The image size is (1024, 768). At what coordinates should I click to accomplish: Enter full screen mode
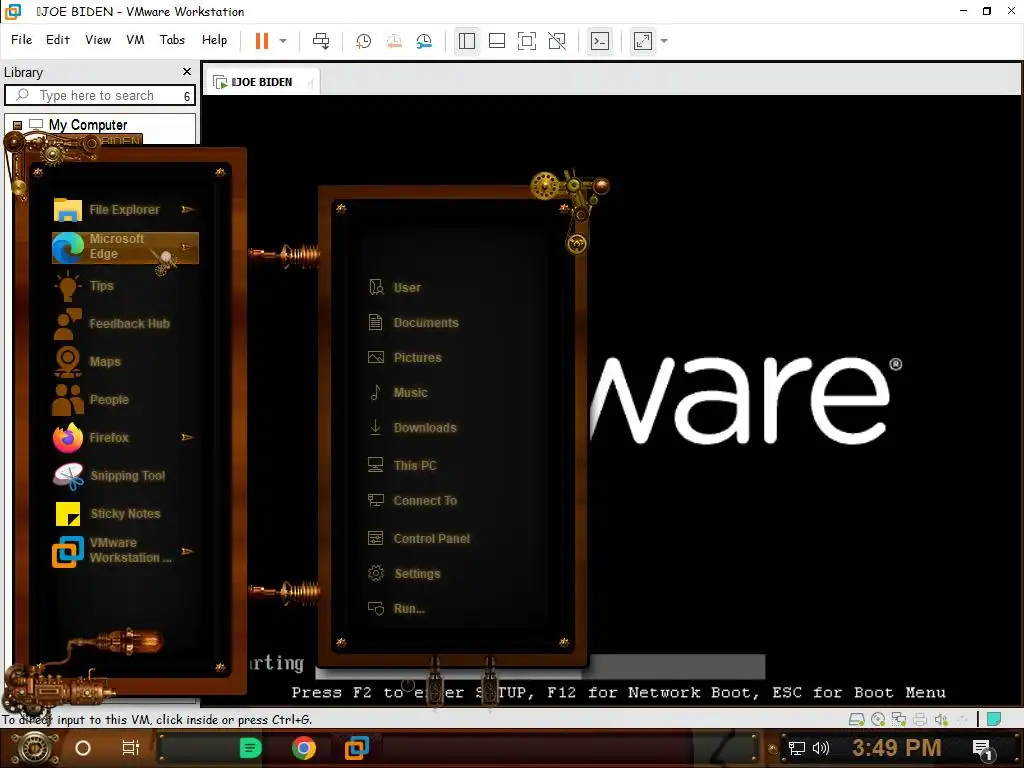pyautogui.click(x=526, y=41)
